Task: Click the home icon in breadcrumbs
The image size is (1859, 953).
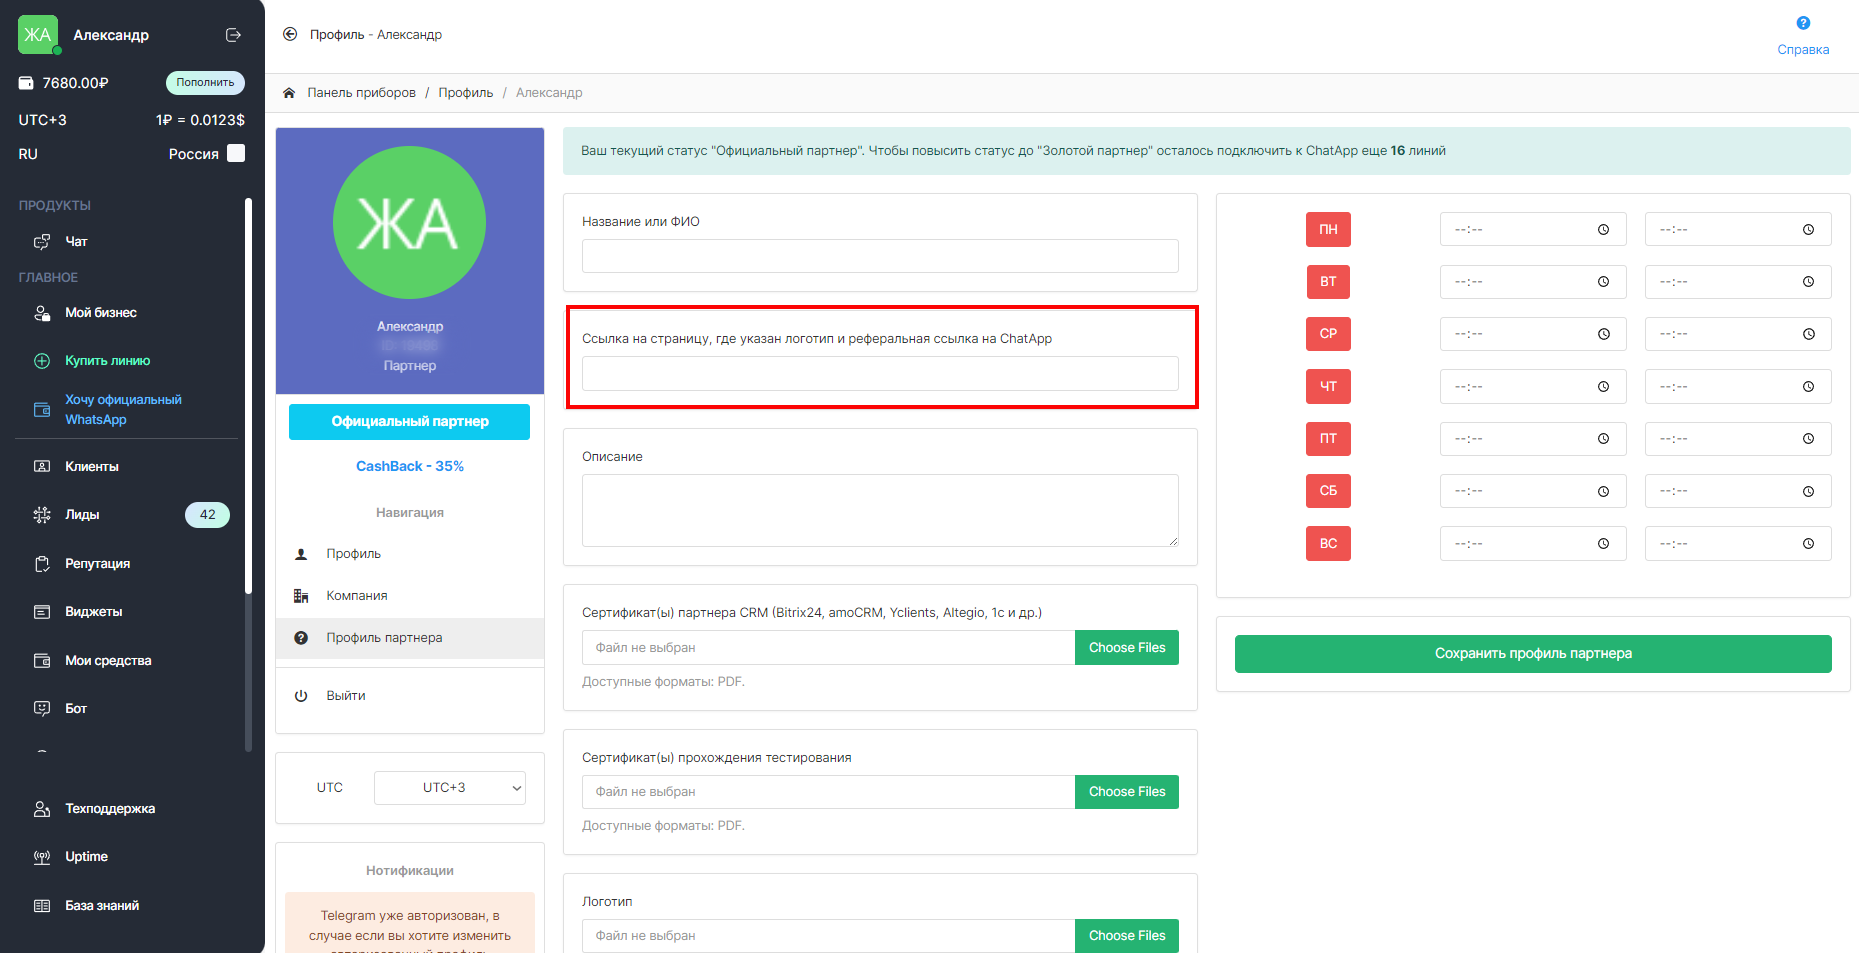Action: (x=289, y=93)
